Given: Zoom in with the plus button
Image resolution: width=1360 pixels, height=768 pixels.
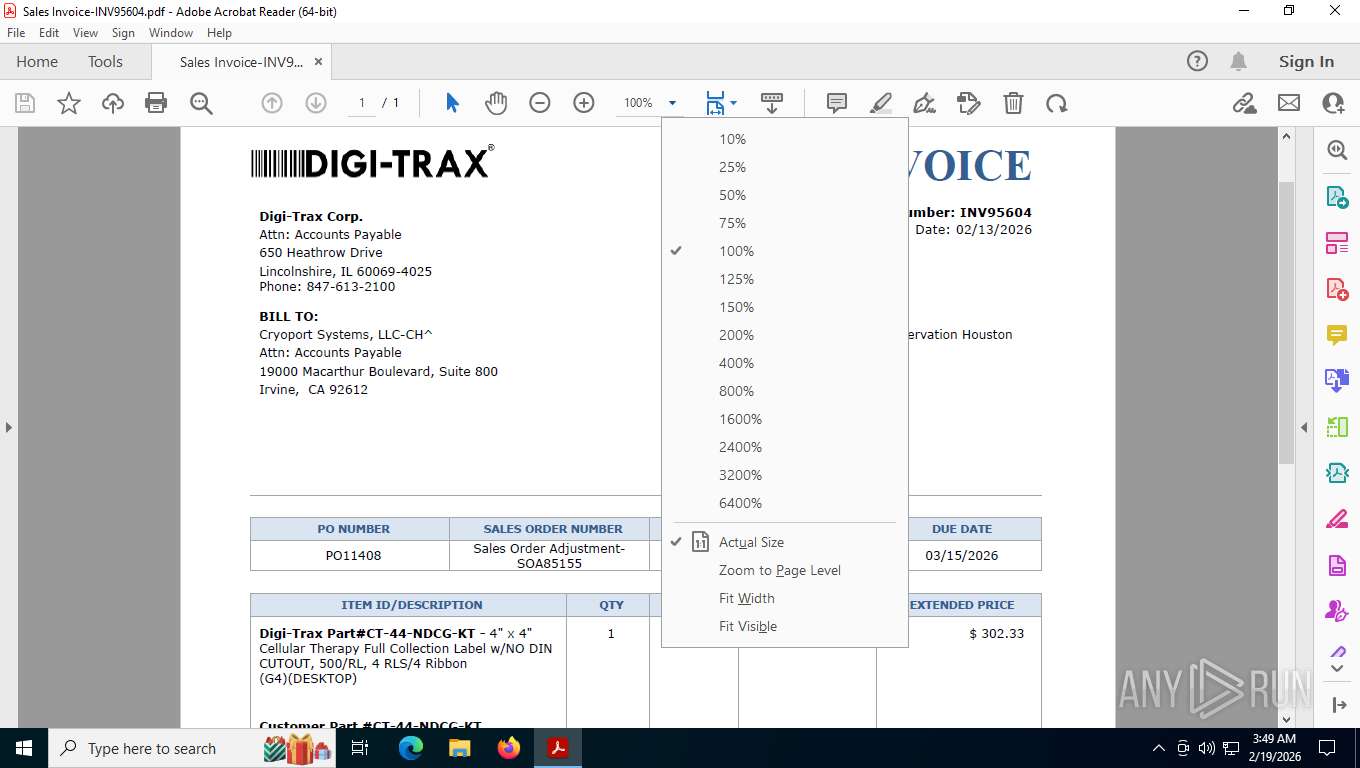Looking at the screenshot, I should click(x=584, y=103).
